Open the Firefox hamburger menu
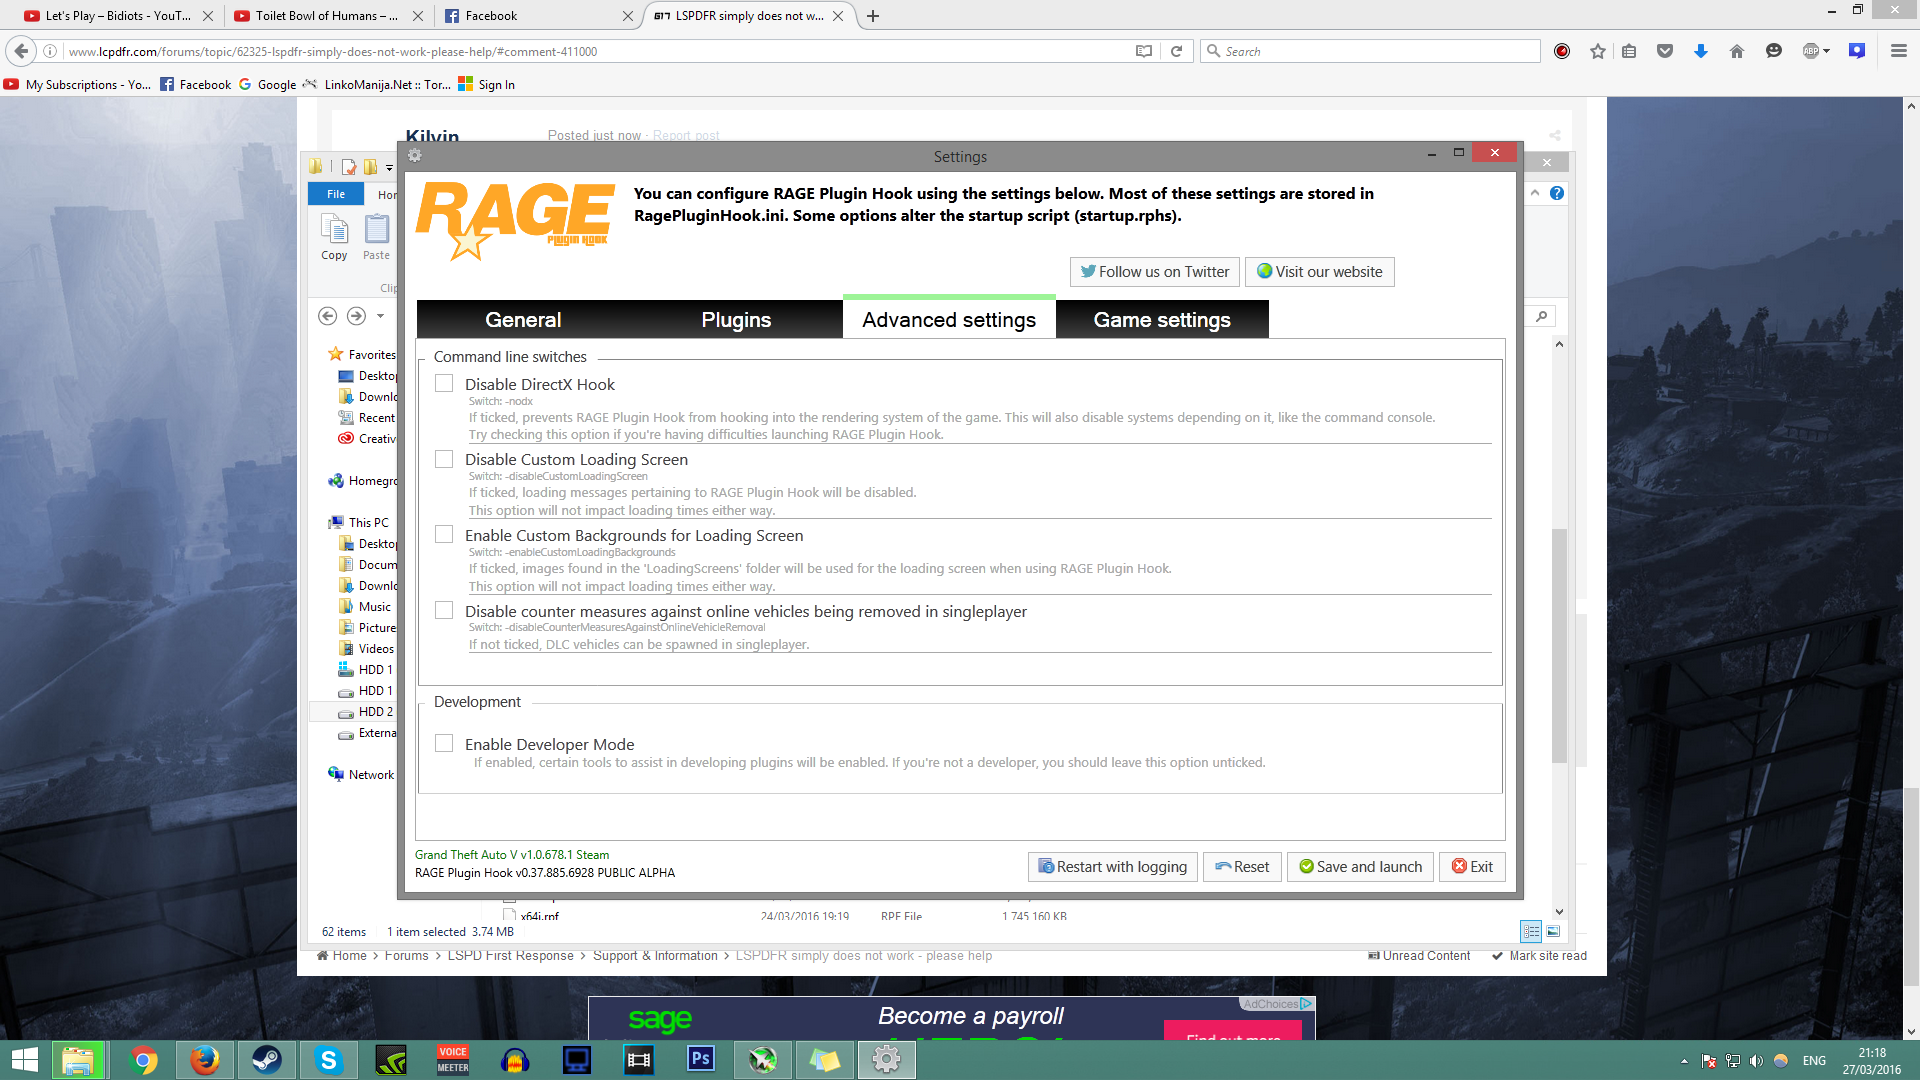 point(1898,51)
